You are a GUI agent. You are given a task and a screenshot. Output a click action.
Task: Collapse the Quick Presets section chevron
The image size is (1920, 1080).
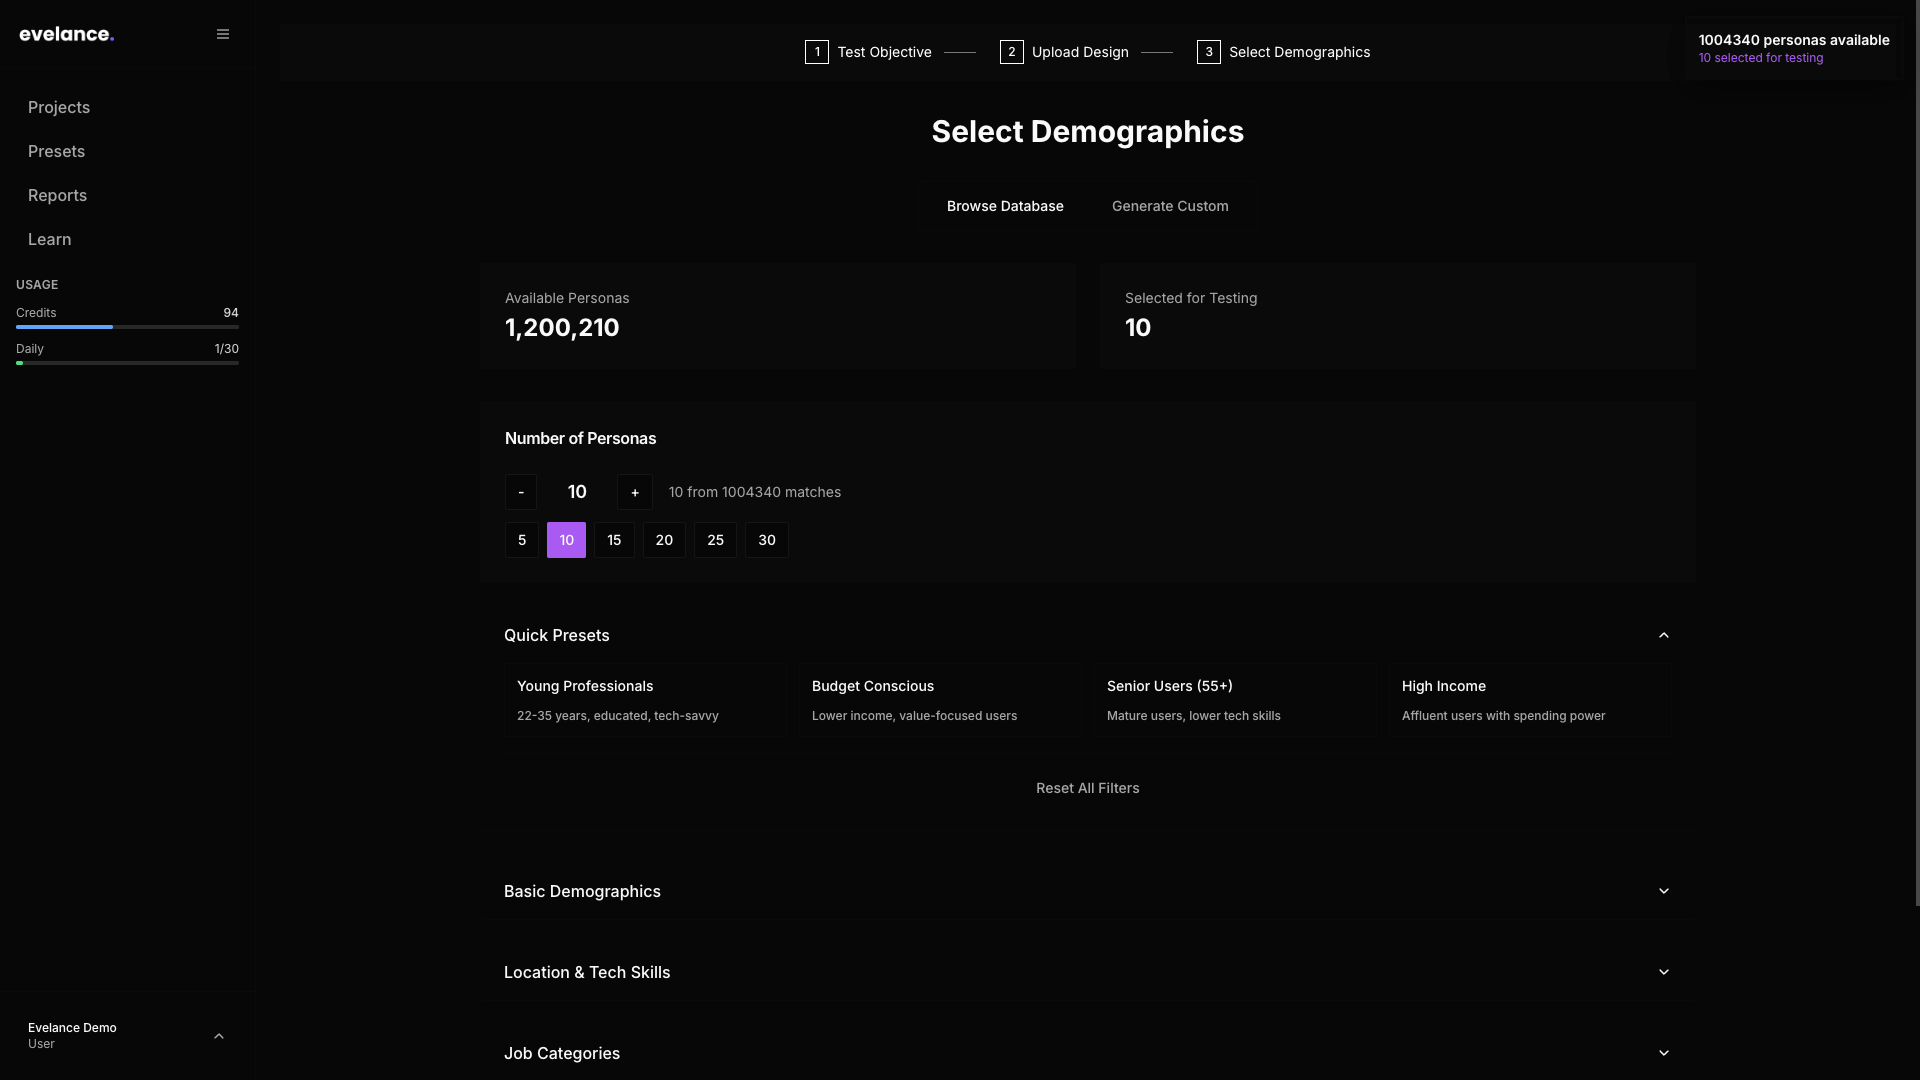(1663, 634)
